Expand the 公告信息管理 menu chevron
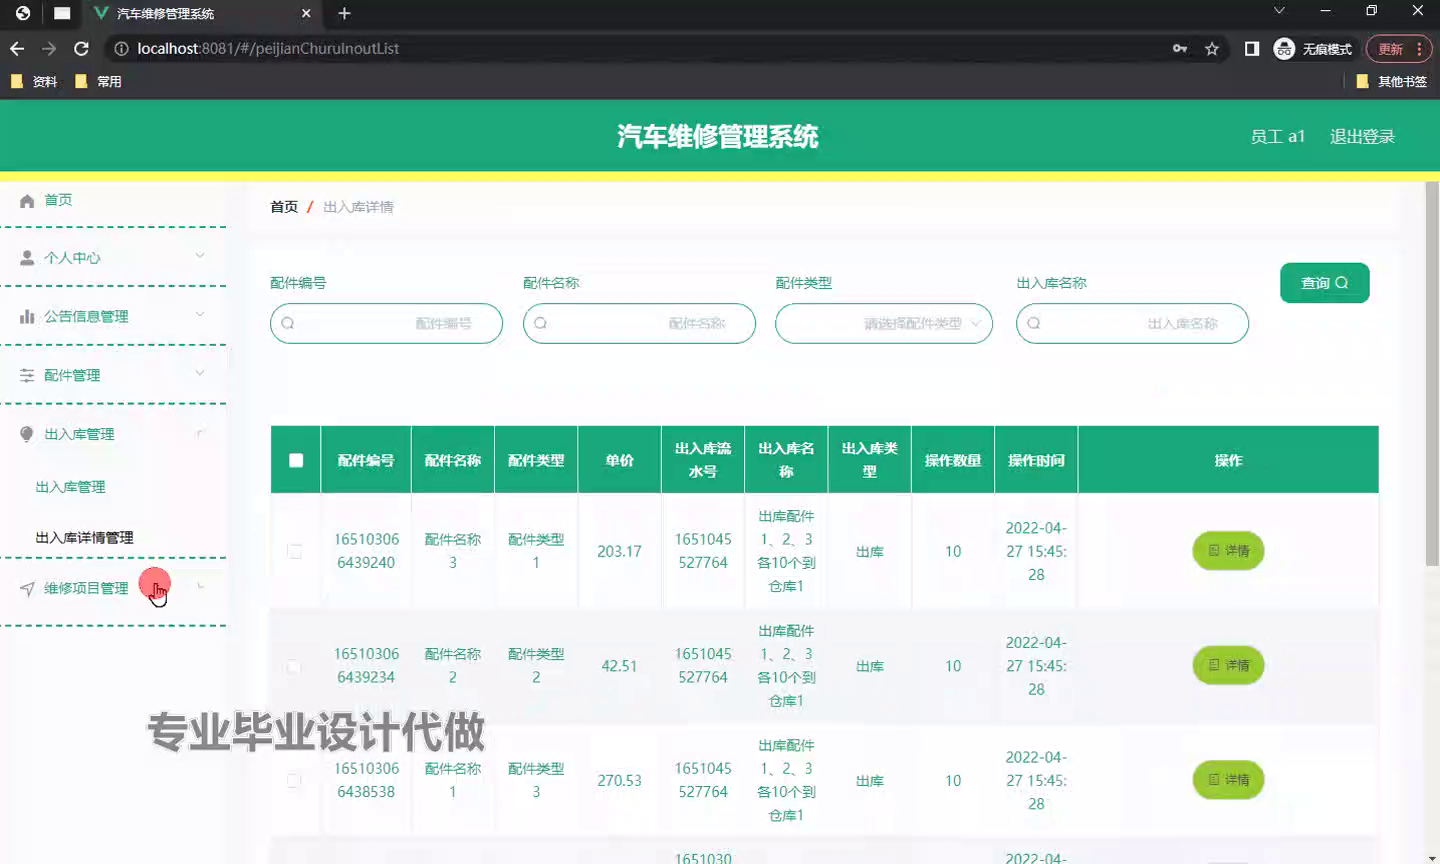Image resolution: width=1440 pixels, height=864 pixels. 200,314
